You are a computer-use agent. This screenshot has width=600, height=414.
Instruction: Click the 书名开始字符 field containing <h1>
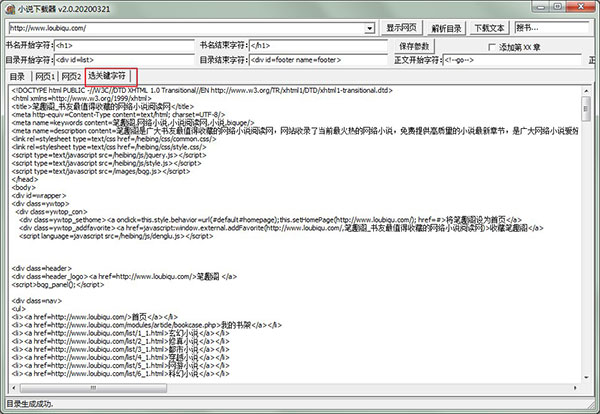tap(124, 46)
